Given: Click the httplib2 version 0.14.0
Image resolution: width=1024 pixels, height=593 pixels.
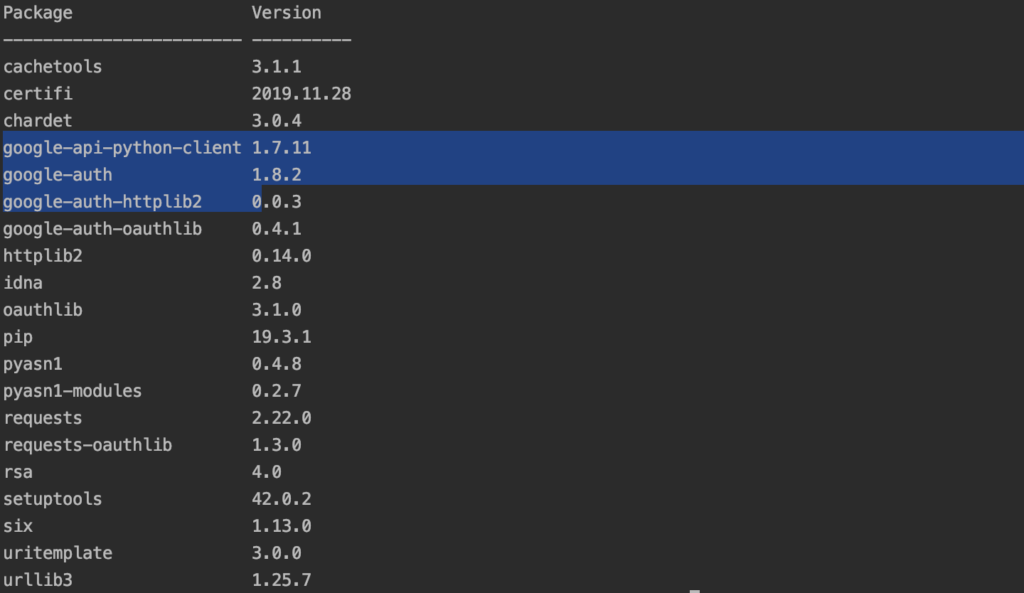Looking at the screenshot, I should (x=281, y=256).
